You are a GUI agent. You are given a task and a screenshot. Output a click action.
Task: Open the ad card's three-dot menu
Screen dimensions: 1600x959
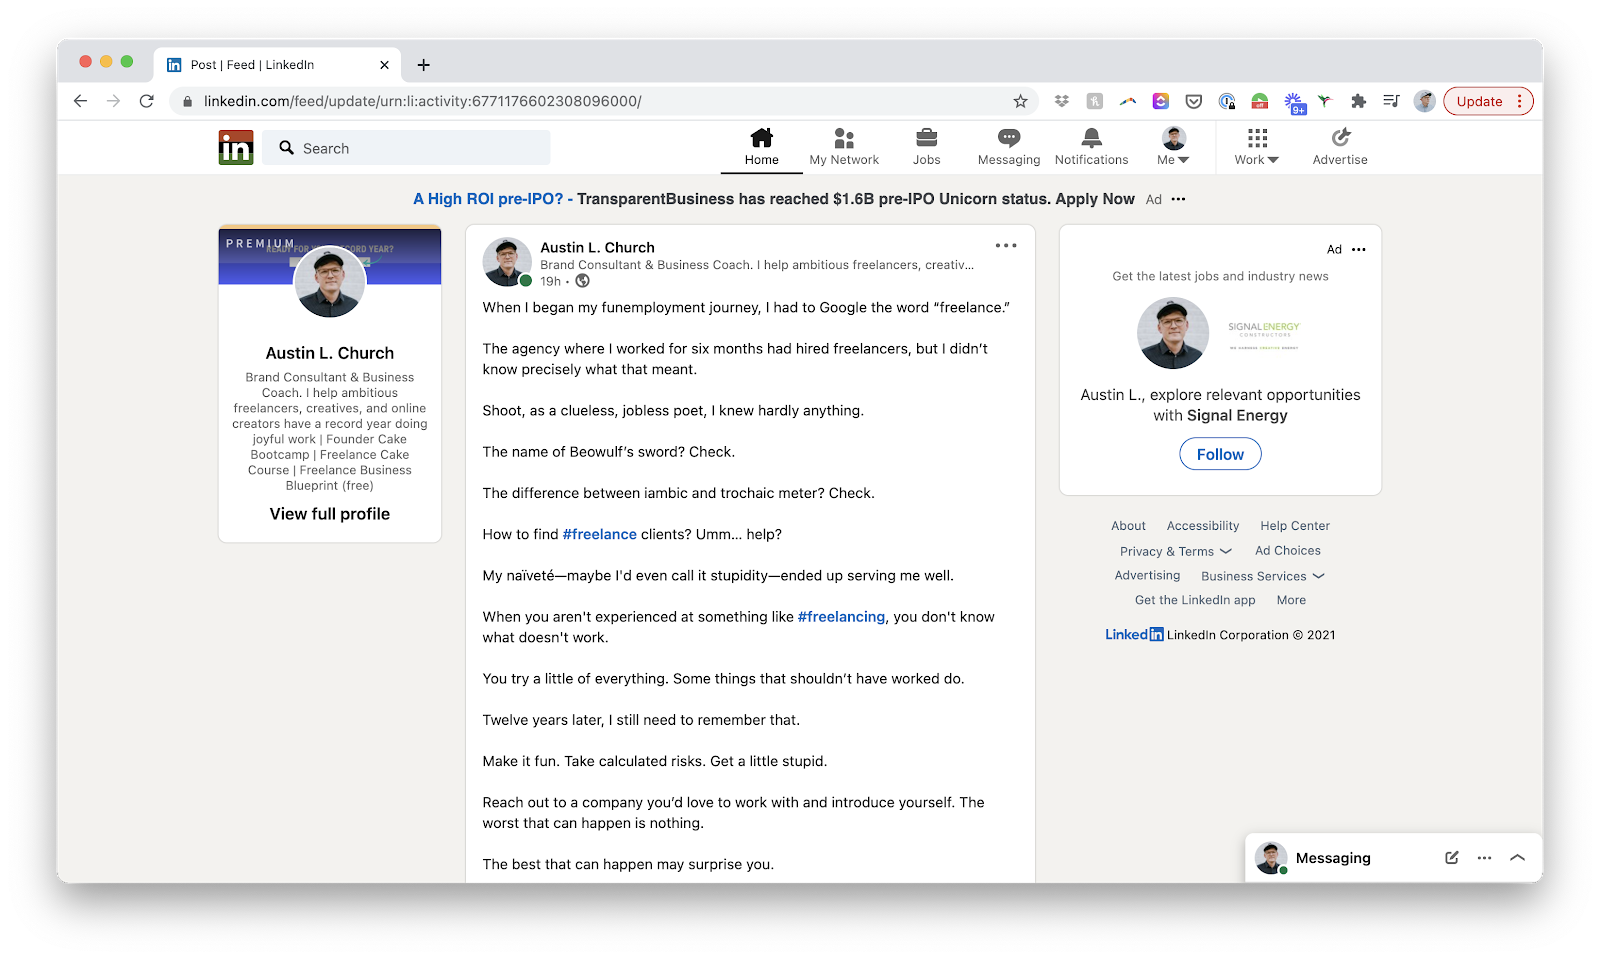point(1359,249)
